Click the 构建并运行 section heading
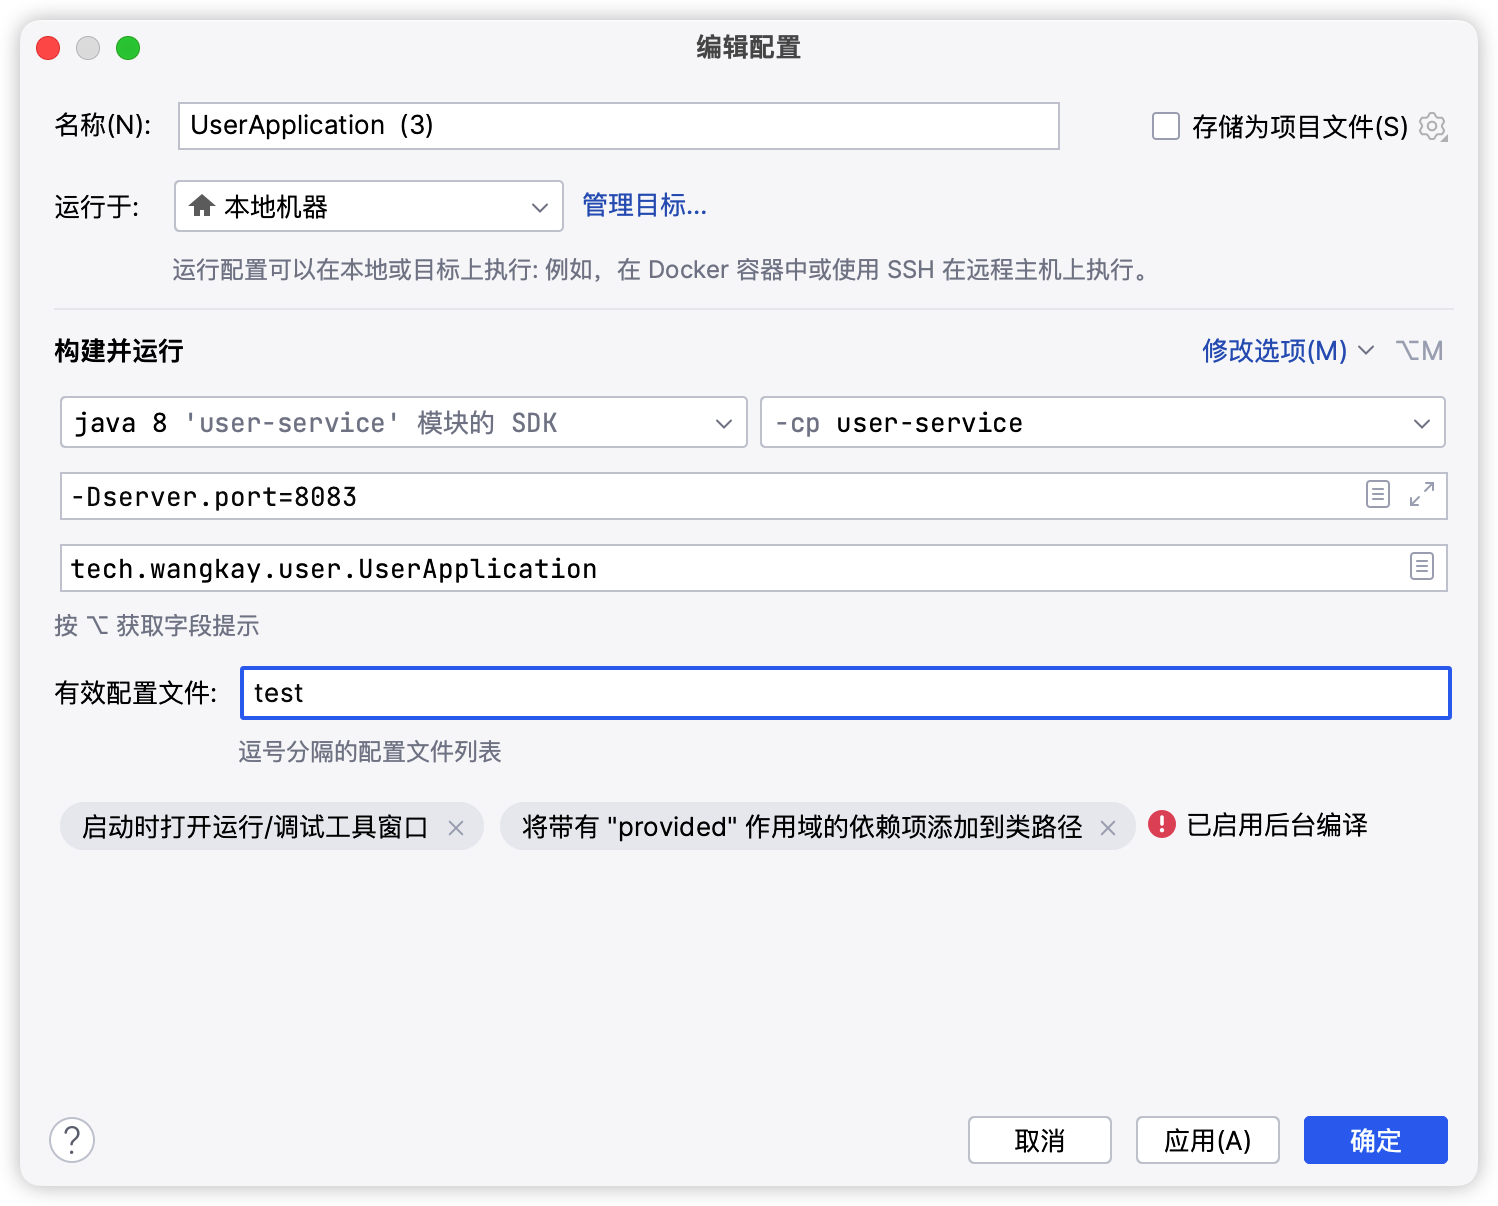Image resolution: width=1498 pixels, height=1206 pixels. click(119, 351)
